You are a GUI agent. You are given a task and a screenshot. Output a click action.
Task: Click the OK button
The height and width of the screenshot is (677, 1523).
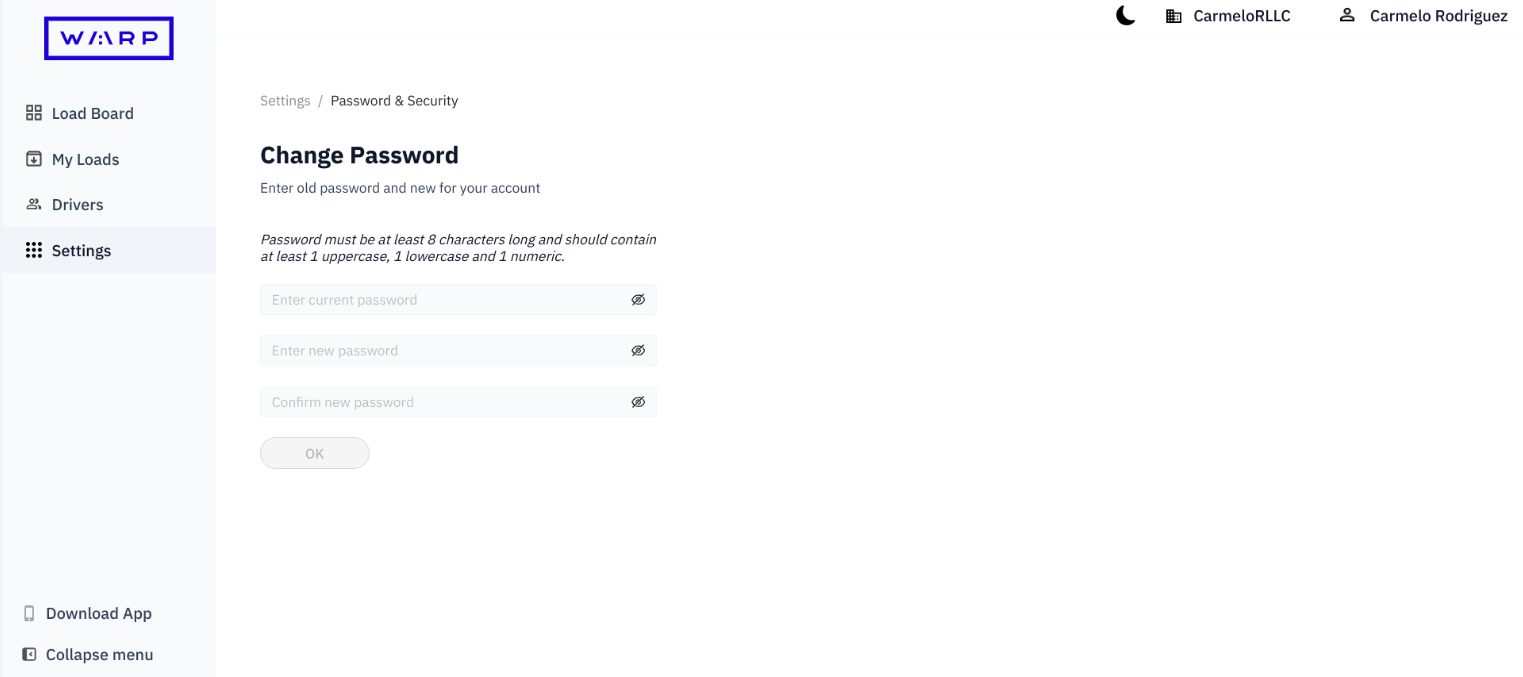point(315,453)
